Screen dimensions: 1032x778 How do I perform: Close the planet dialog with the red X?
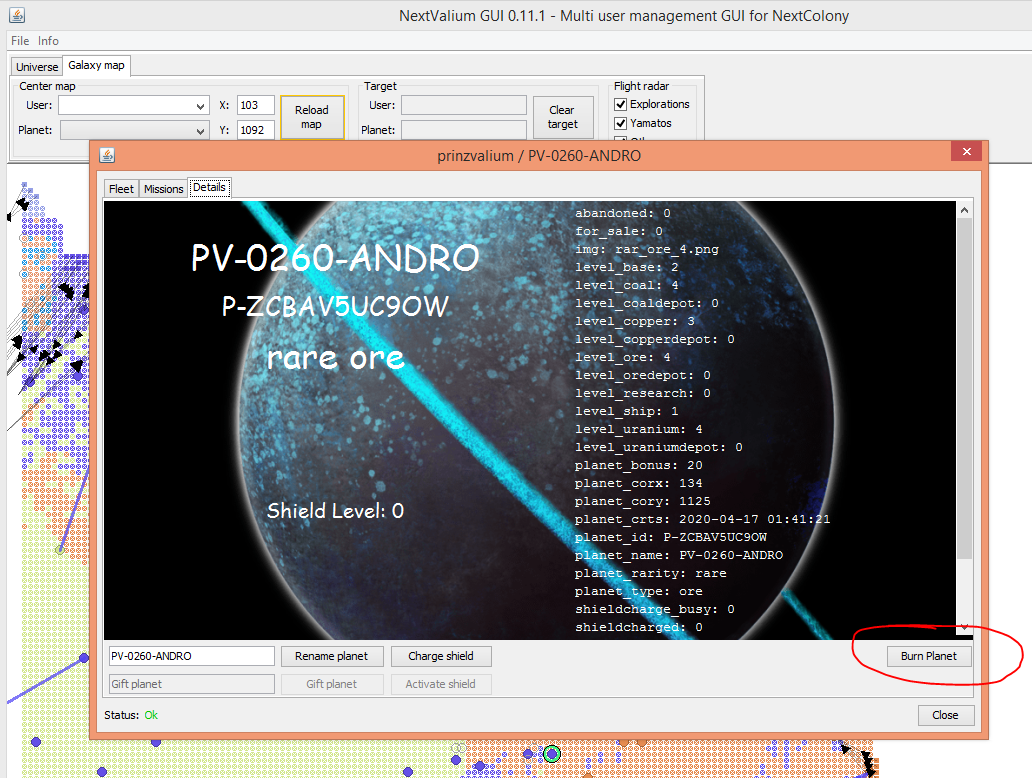click(x=966, y=154)
